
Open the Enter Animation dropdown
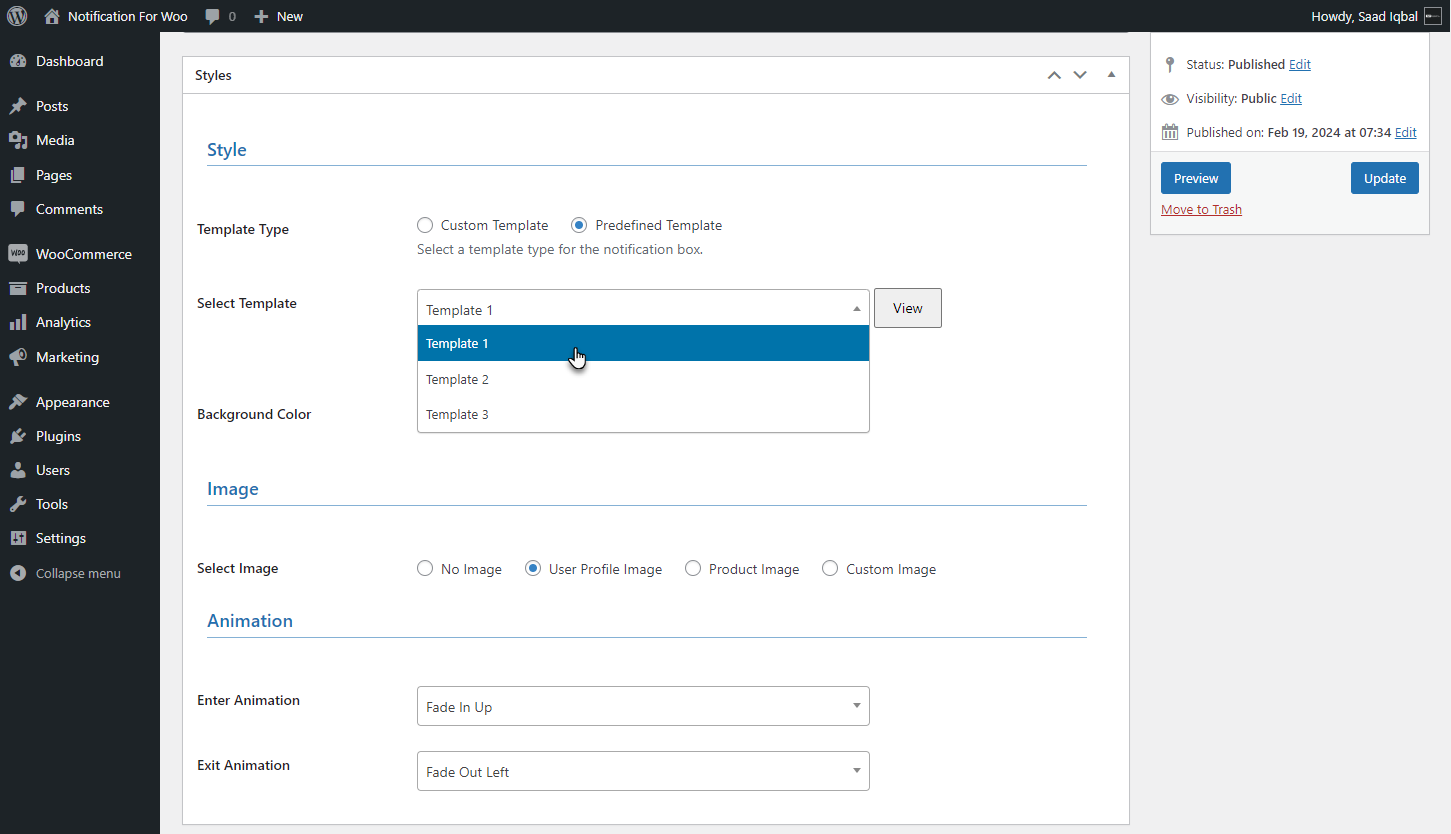point(643,706)
